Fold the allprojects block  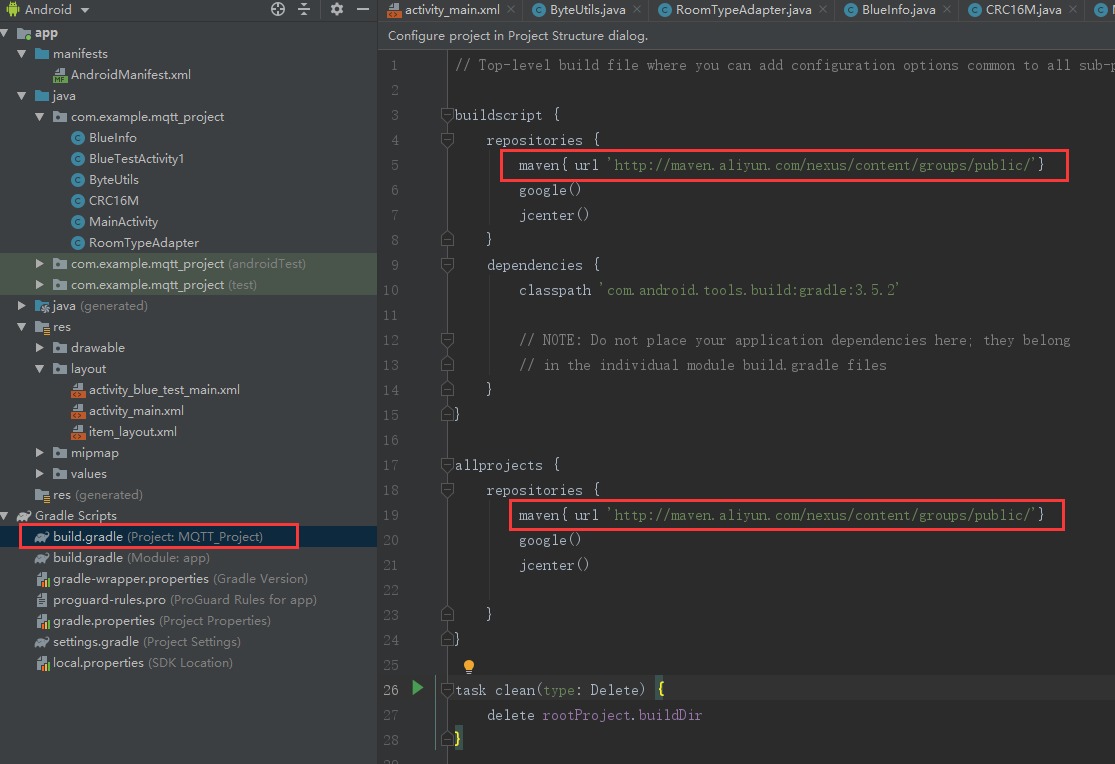pyautogui.click(x=447, y=465)
